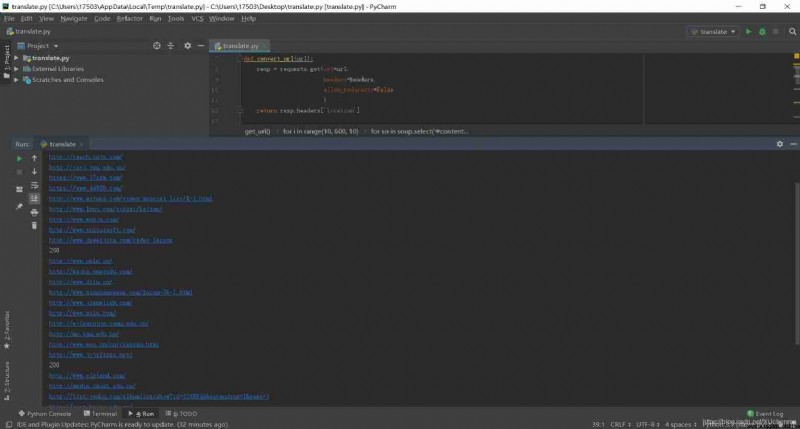Click the 39:1 cursor position indicator
The height and width of the screenshot is (429, 800).
(598, 424)
